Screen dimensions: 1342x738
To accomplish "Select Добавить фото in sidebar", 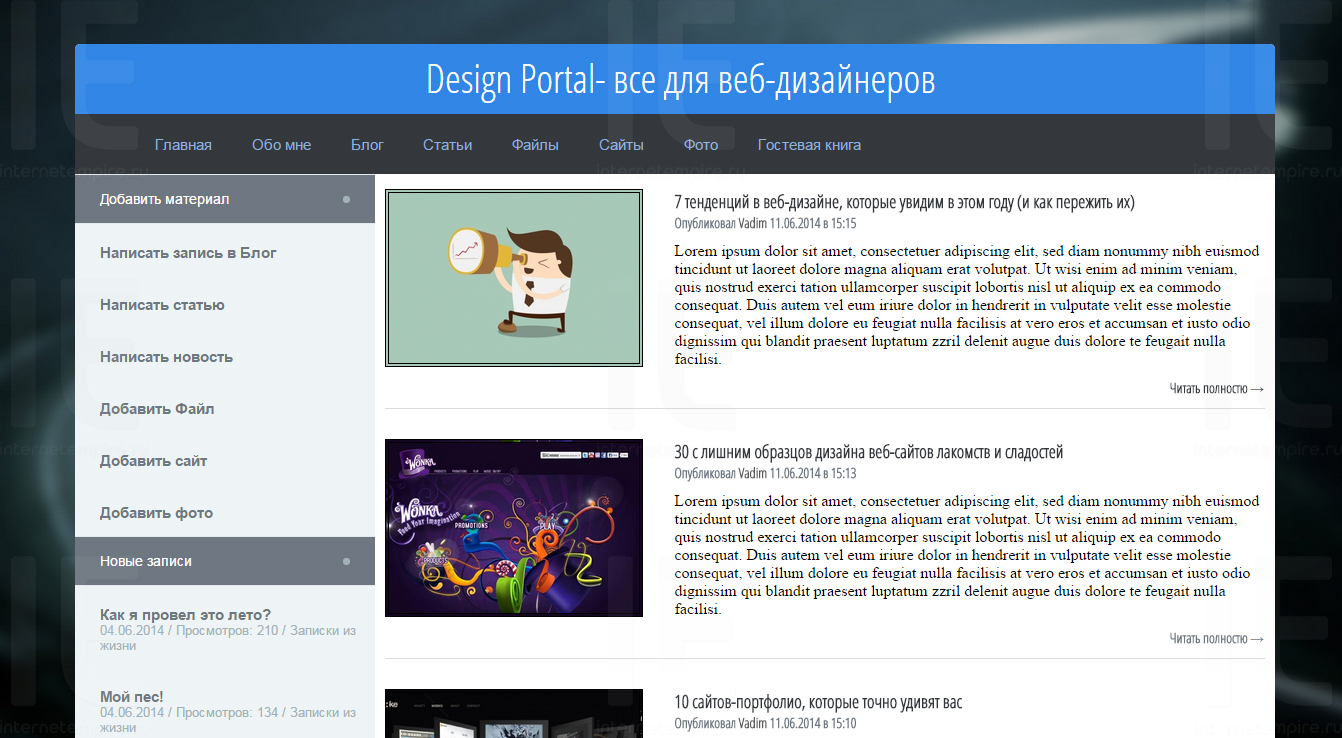I will (156, 513).
